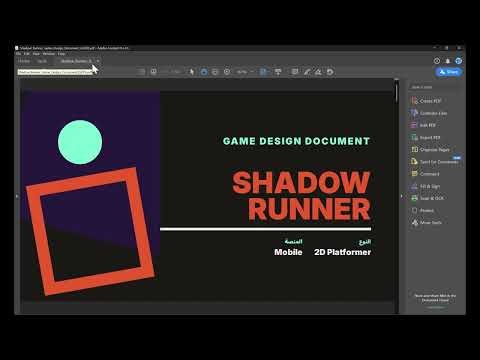480x360 pixels.
Task: Pick the arrow Selection tool
Action: [192, 72]
